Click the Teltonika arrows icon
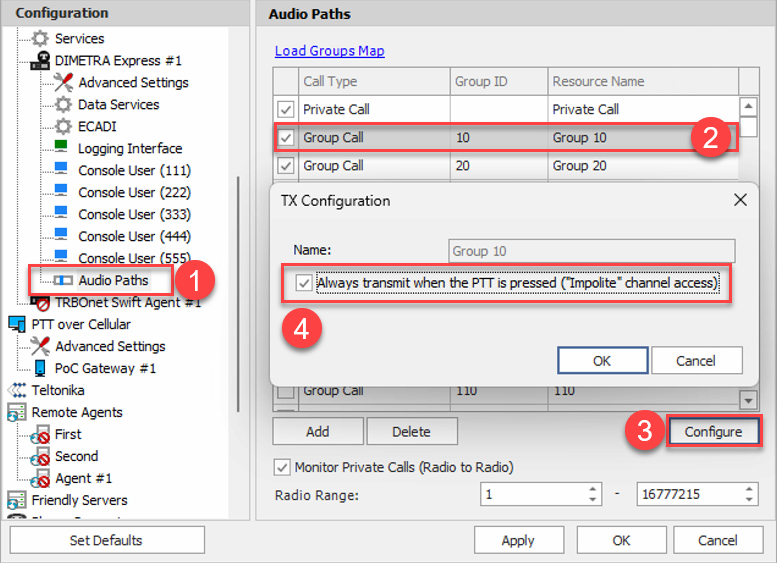 point(16,391)
